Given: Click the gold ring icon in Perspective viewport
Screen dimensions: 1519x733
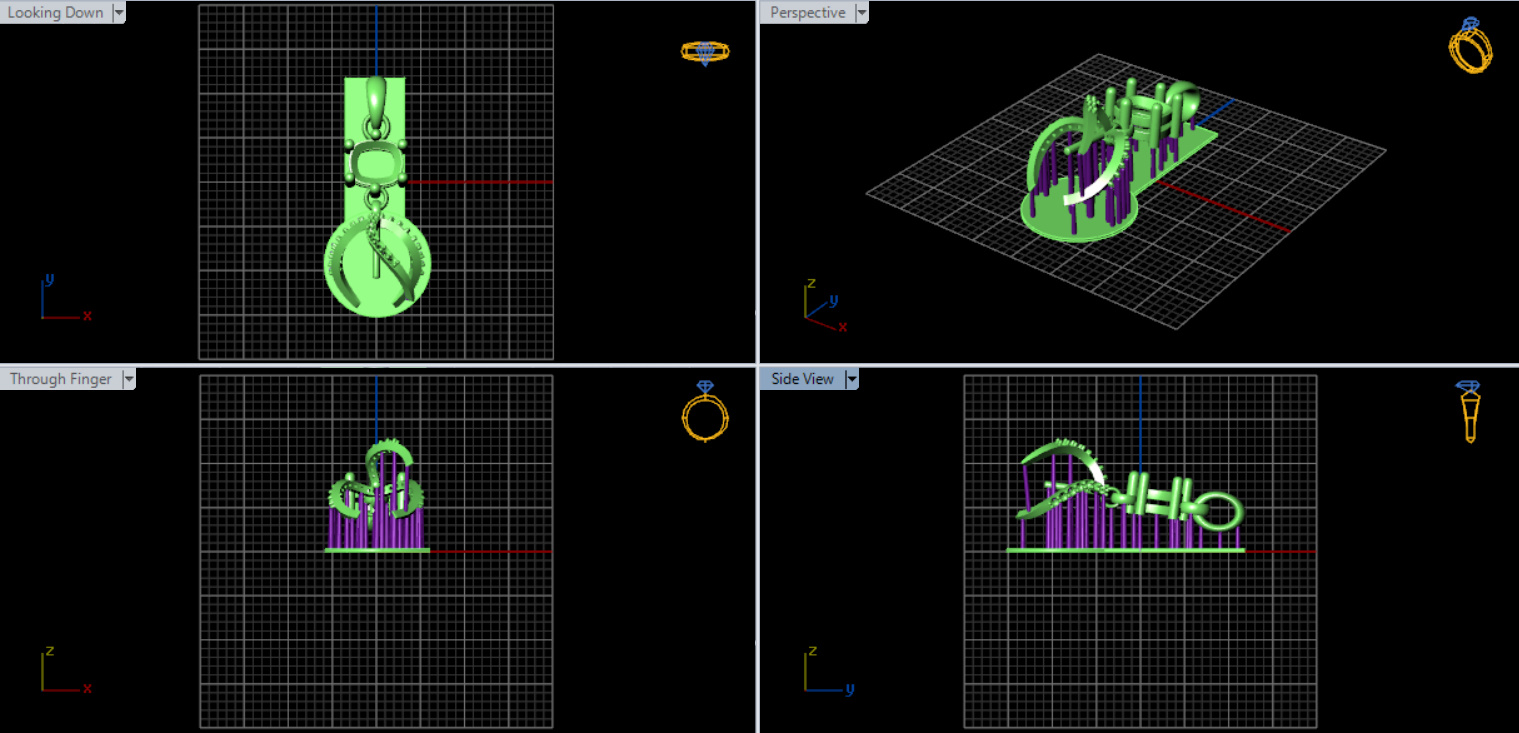Looking at the screenshot, I should [1471, 46].
